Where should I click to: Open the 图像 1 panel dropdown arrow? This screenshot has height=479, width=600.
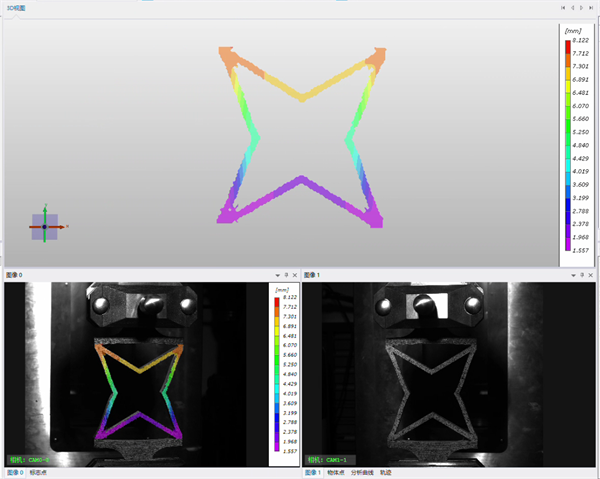[x=573, y=275]
